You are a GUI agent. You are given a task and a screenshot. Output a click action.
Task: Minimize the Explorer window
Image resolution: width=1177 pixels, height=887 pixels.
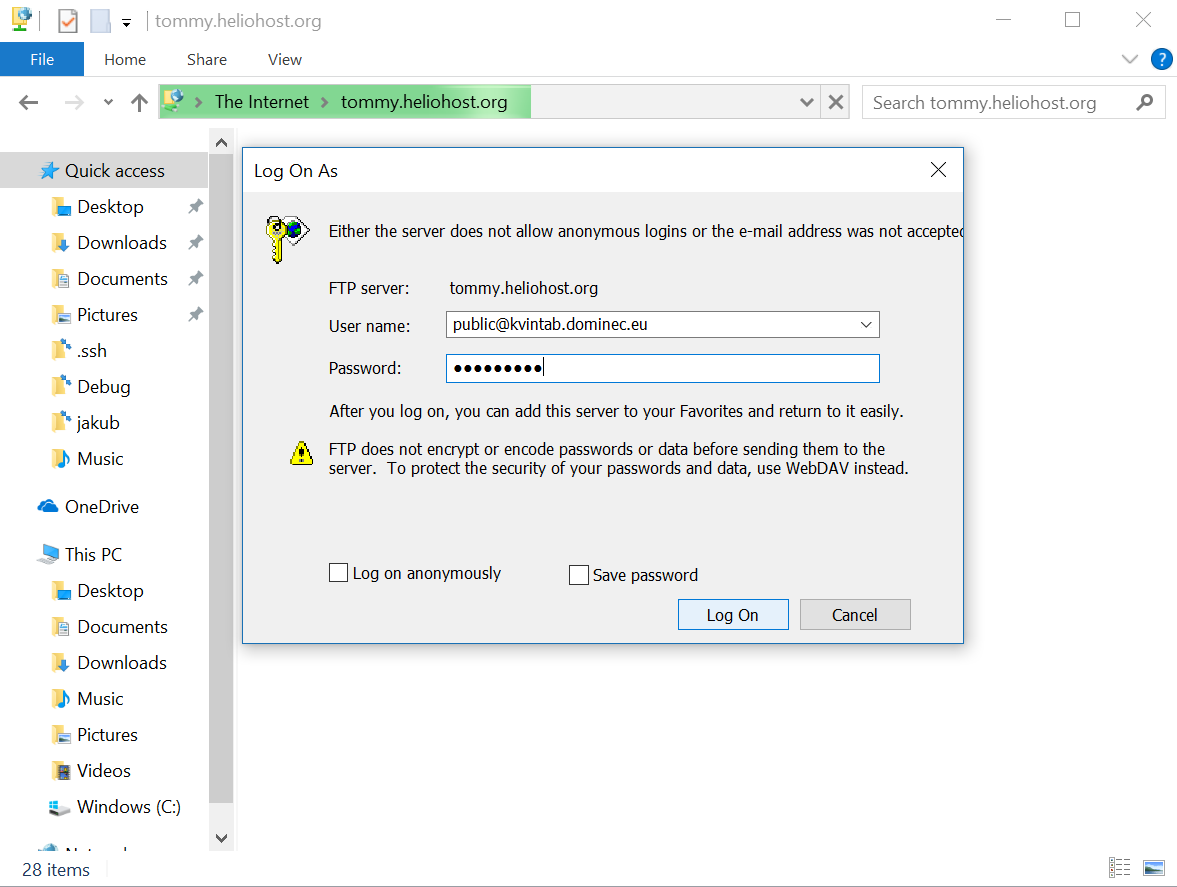(1004, 20)
